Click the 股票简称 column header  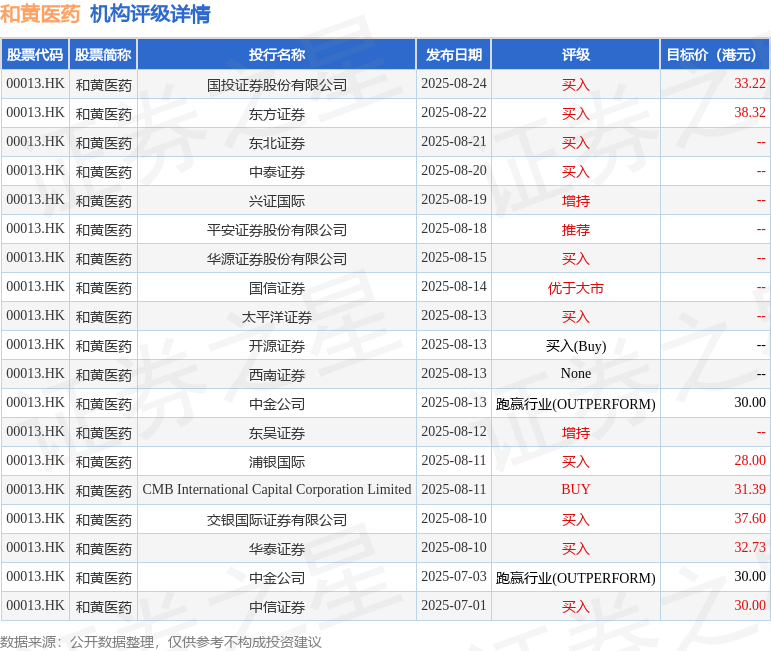[103, 55]
